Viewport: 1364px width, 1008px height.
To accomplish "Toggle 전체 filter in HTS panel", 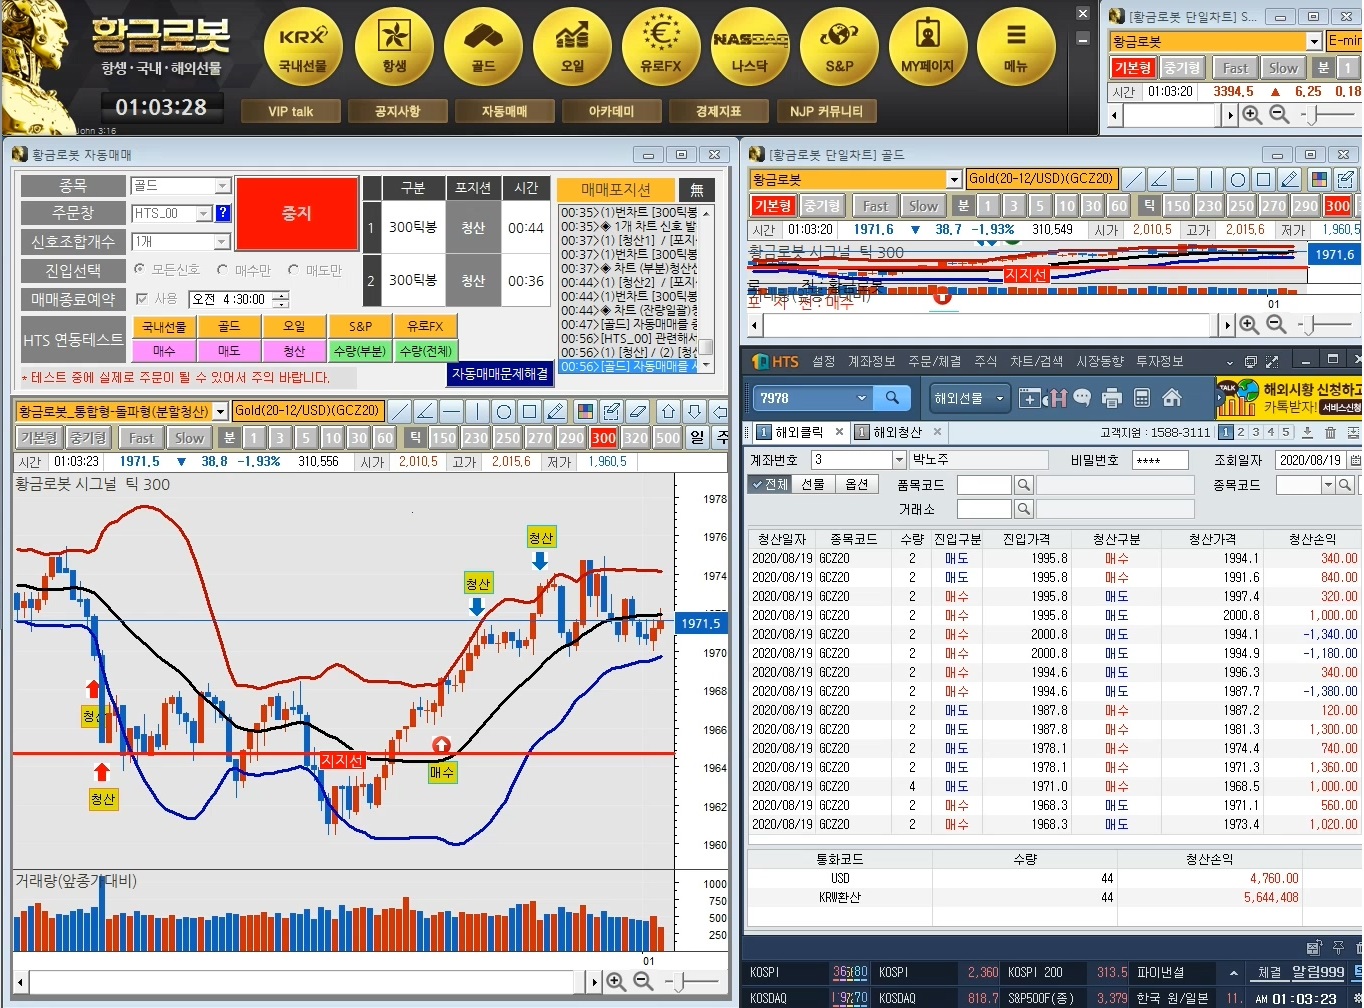I will pos(770,485).
